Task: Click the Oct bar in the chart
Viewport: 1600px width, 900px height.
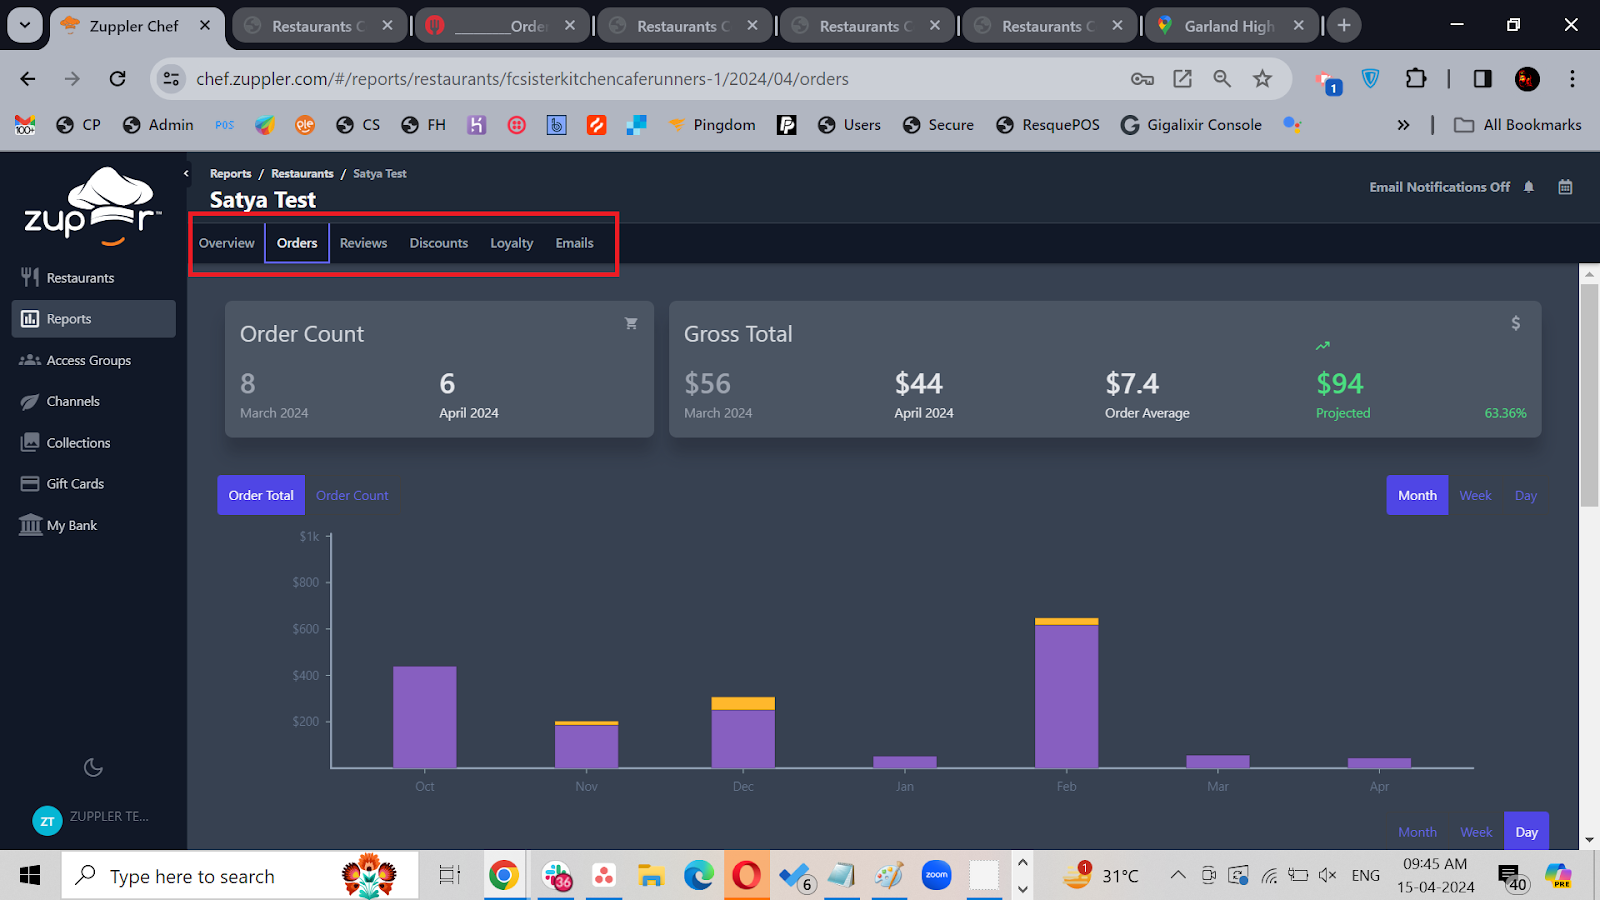Action: [425, 717]
